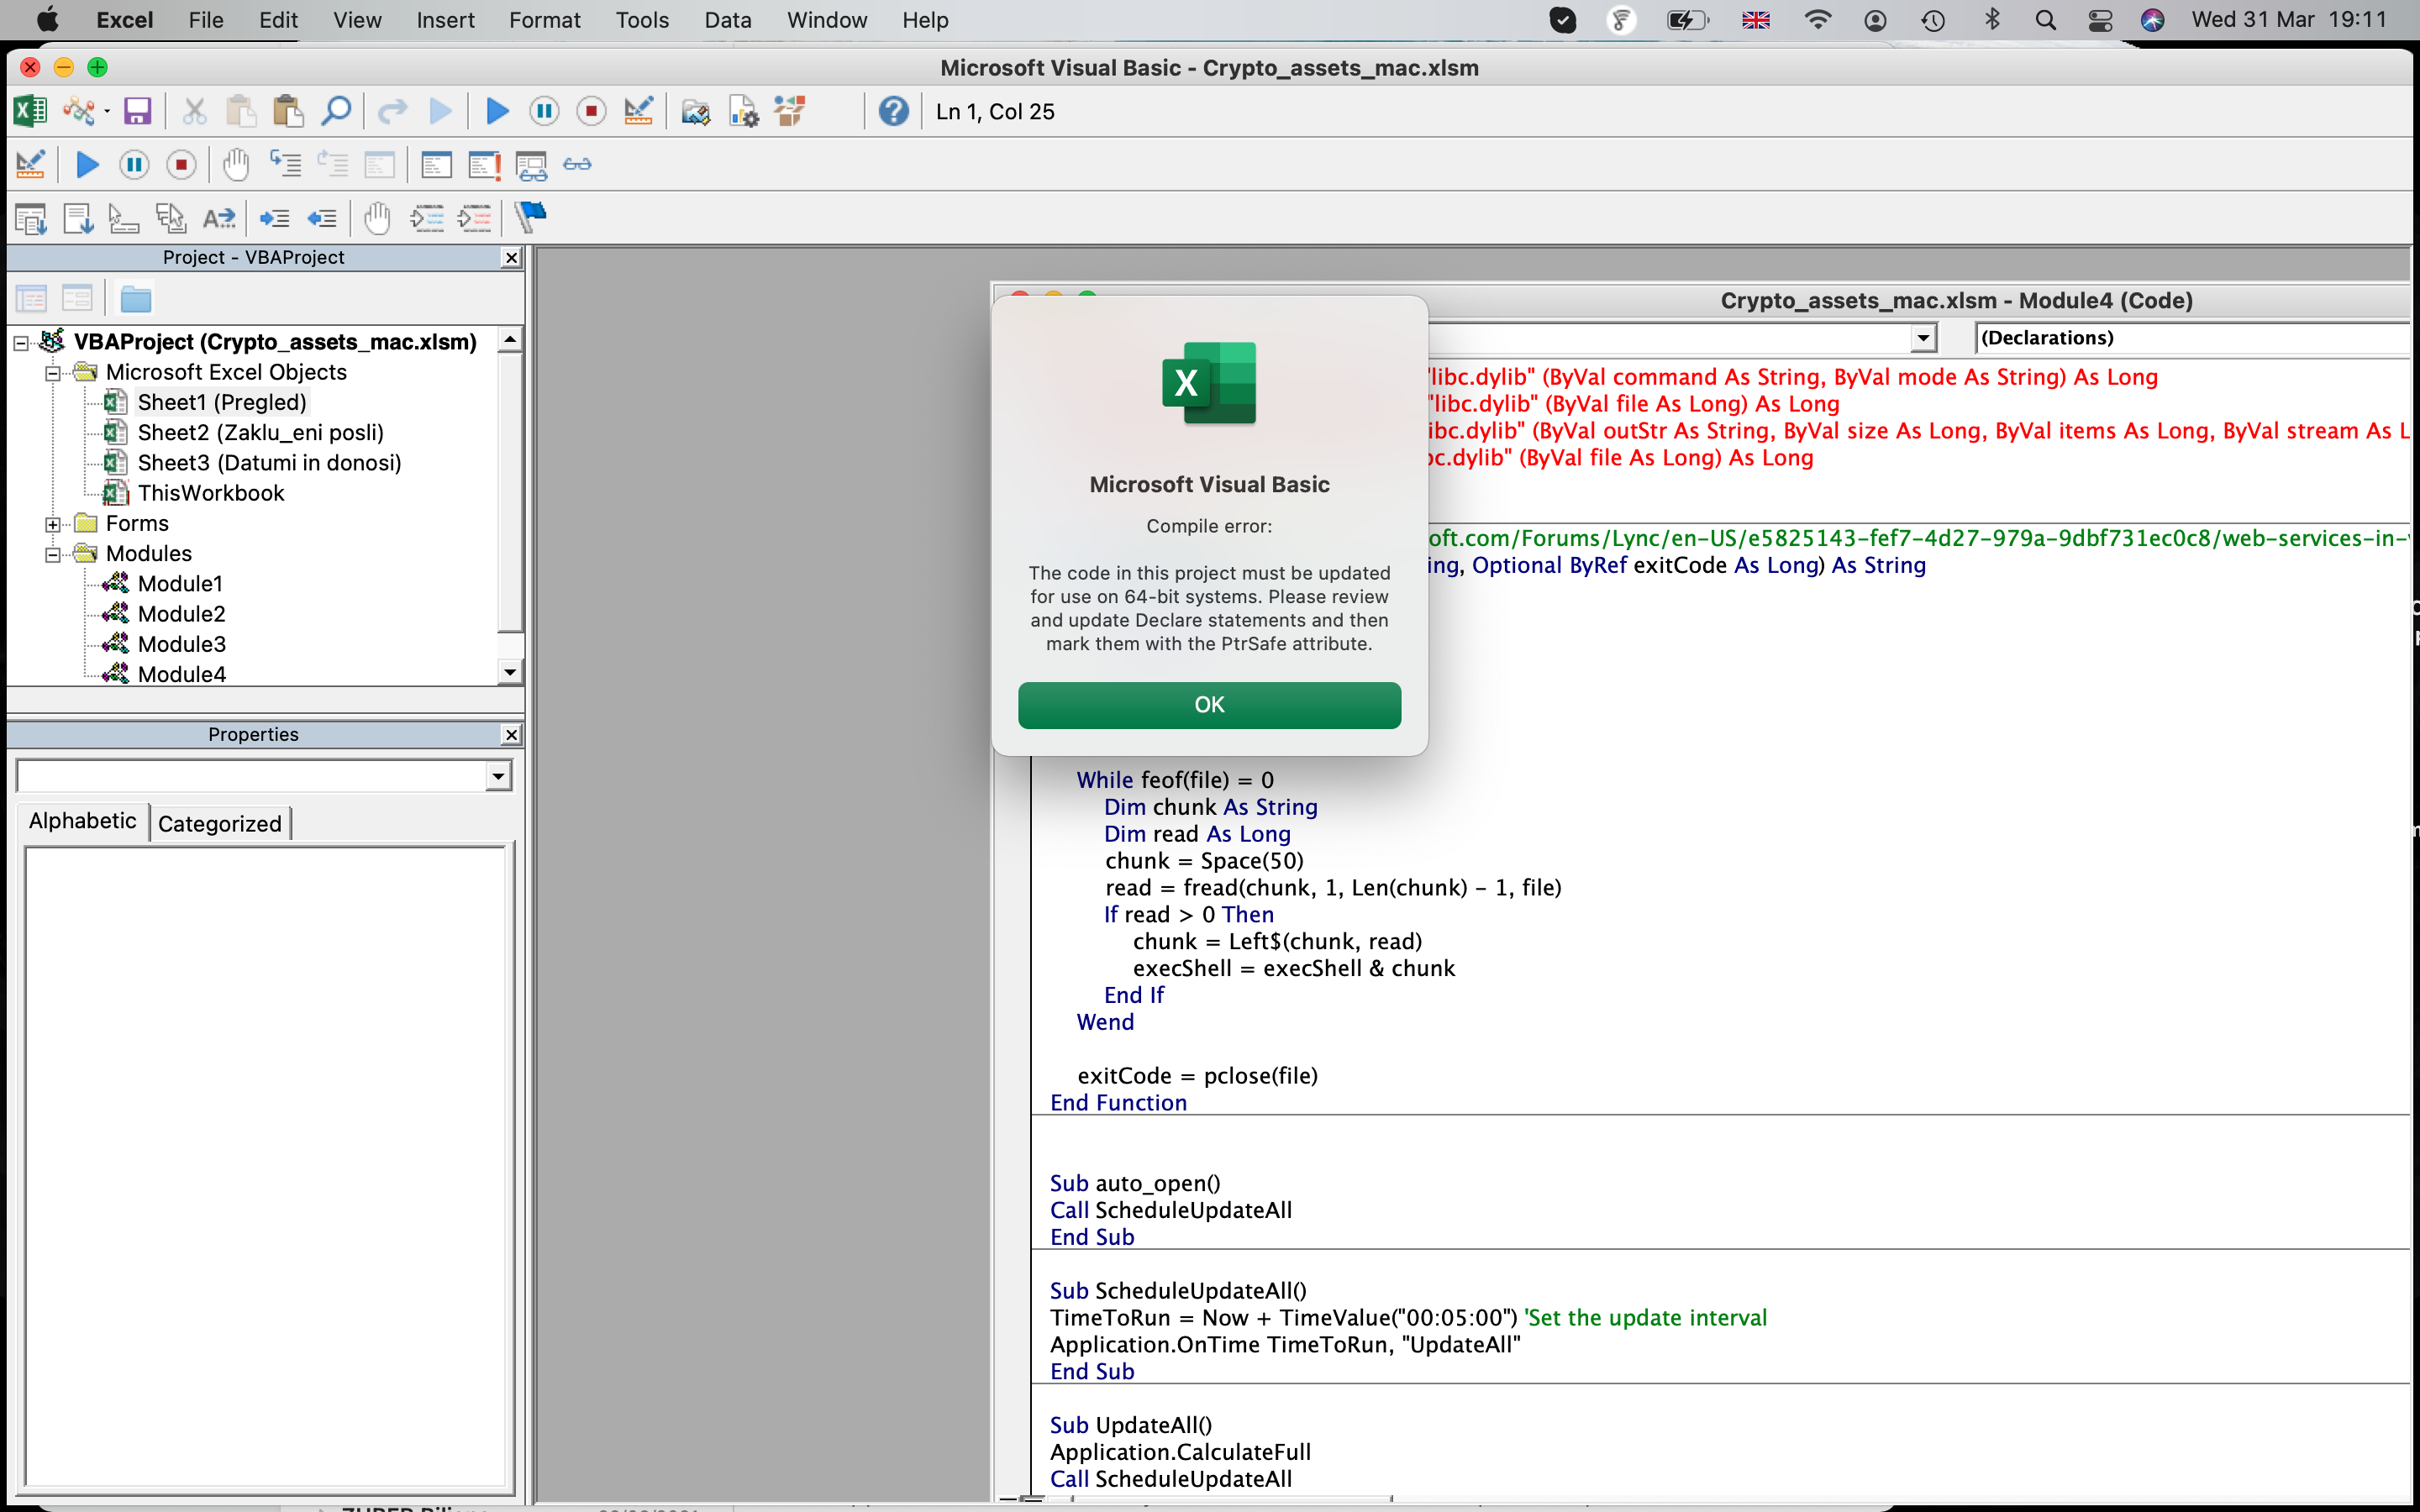This screenshot has height=1512, width=2420.
Task: Click the Save icon in toolbar
Action: click(137, 111)
